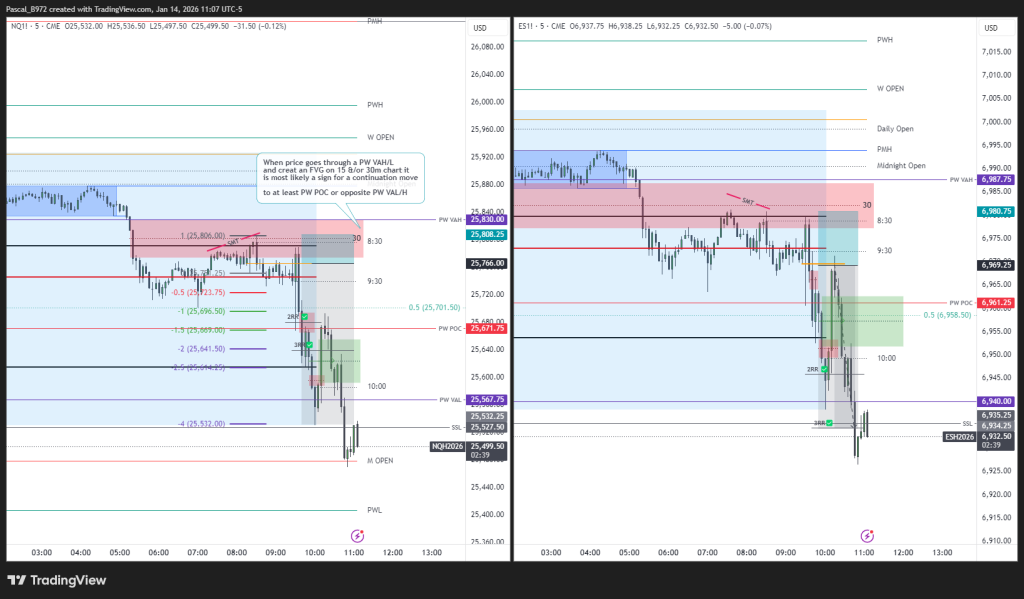
Task: Click the ESH2026 price label
Action: pyautogui.click(x=959, y=436)
